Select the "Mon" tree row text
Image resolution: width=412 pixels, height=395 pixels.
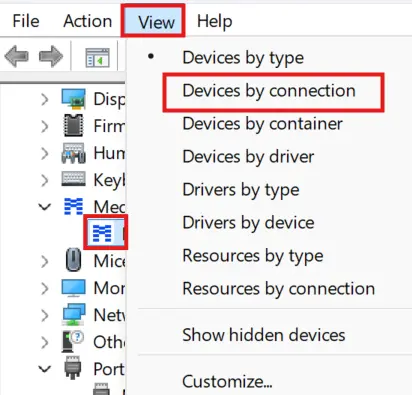(109, 288)
